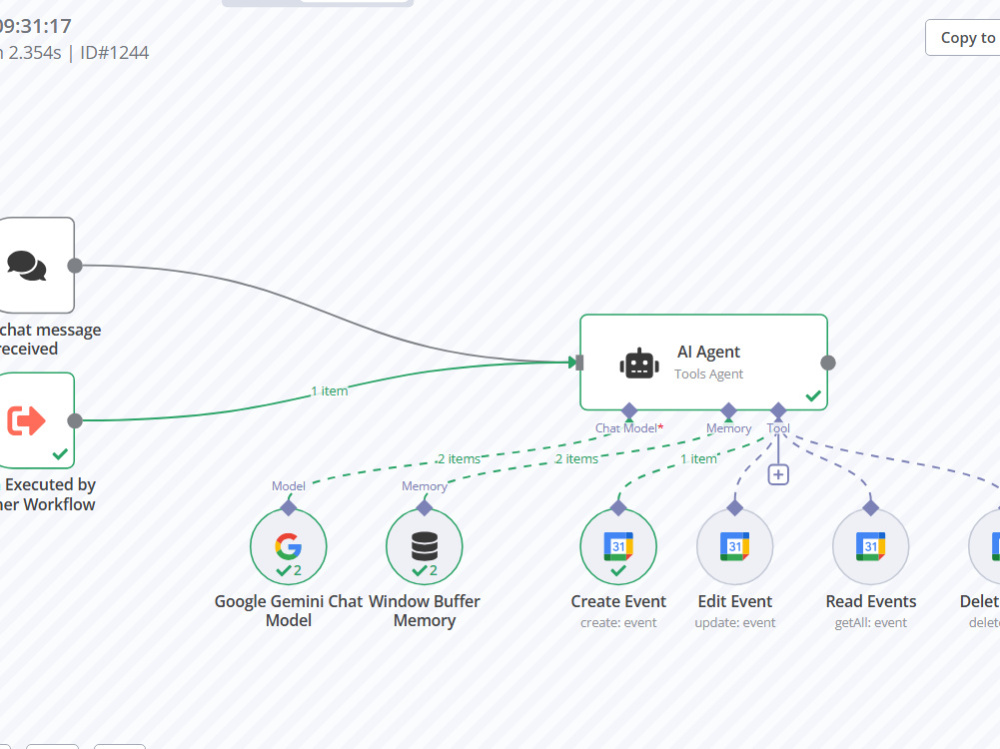Click the Edit Event top diamond connector
The image size is (1000, 749).
point(735,508)
